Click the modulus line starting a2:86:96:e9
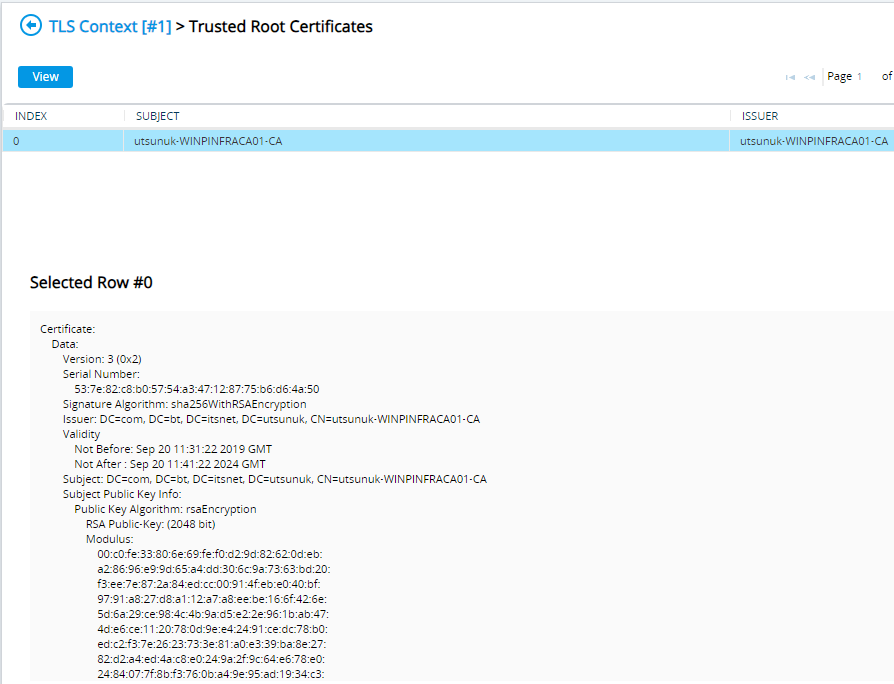Viewport: 894px width, 684px height. pos(214,569)
